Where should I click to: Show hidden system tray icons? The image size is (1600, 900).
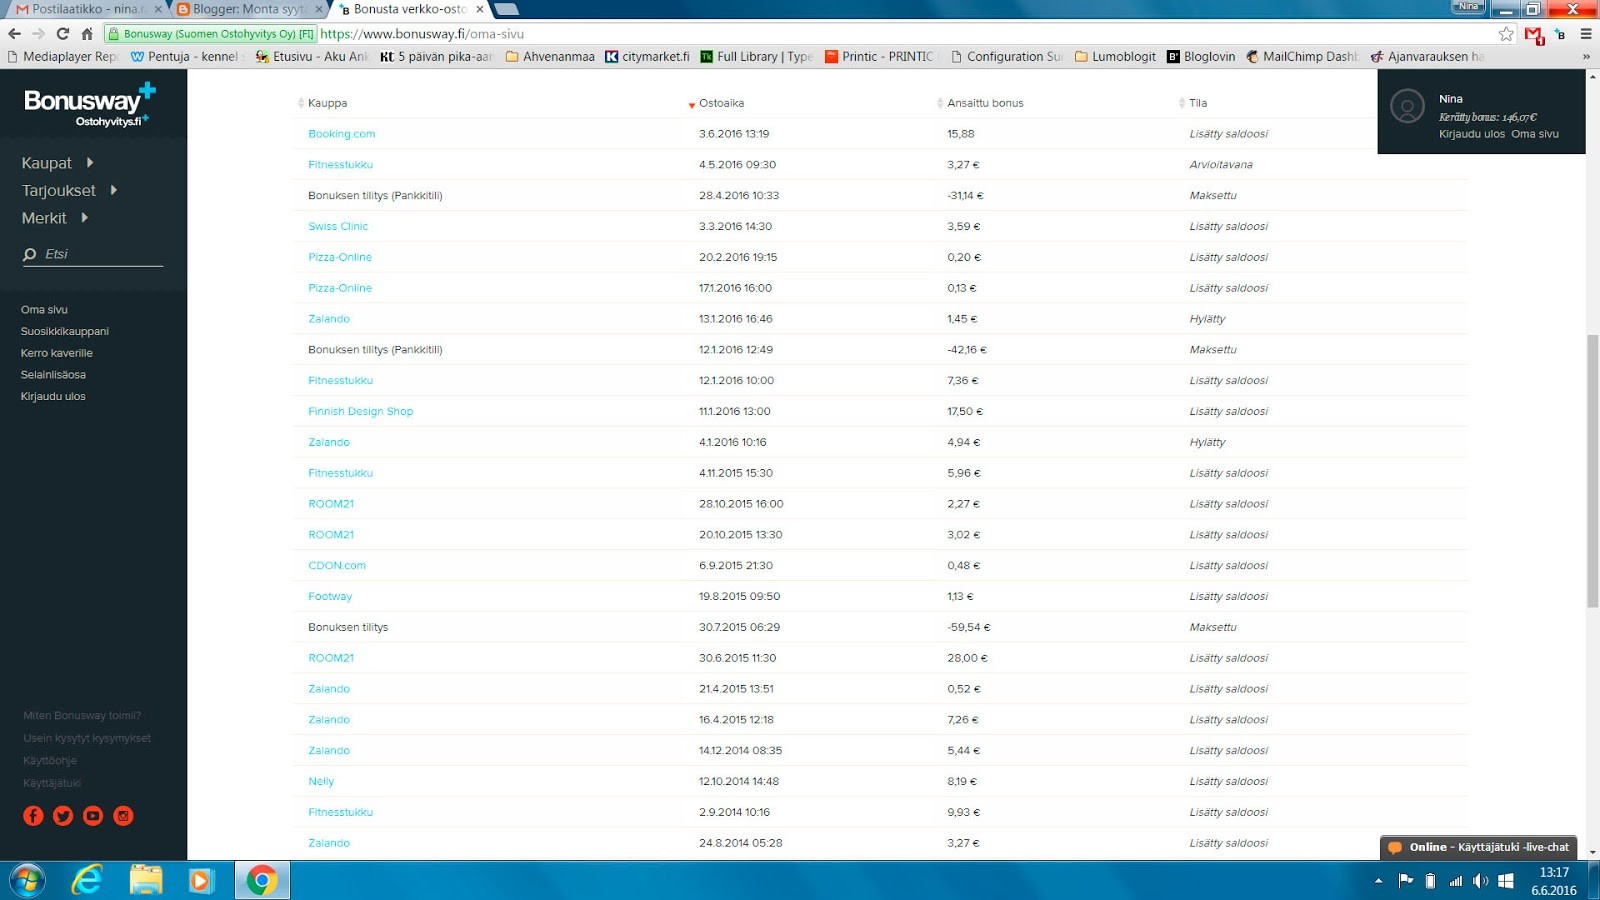click(x=1378, y=881)
